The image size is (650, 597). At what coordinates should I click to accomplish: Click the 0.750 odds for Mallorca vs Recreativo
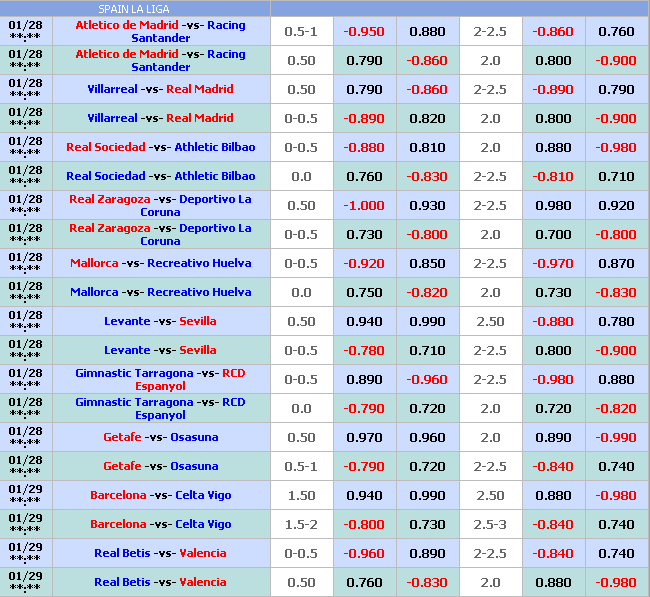[x=363, y=292]
